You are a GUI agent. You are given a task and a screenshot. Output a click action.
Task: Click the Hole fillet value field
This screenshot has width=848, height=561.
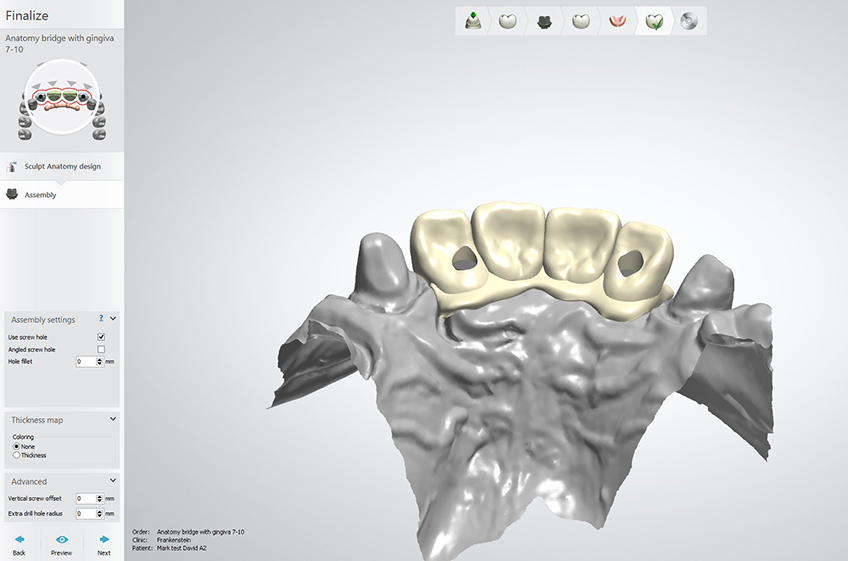(x=85, y=361)
